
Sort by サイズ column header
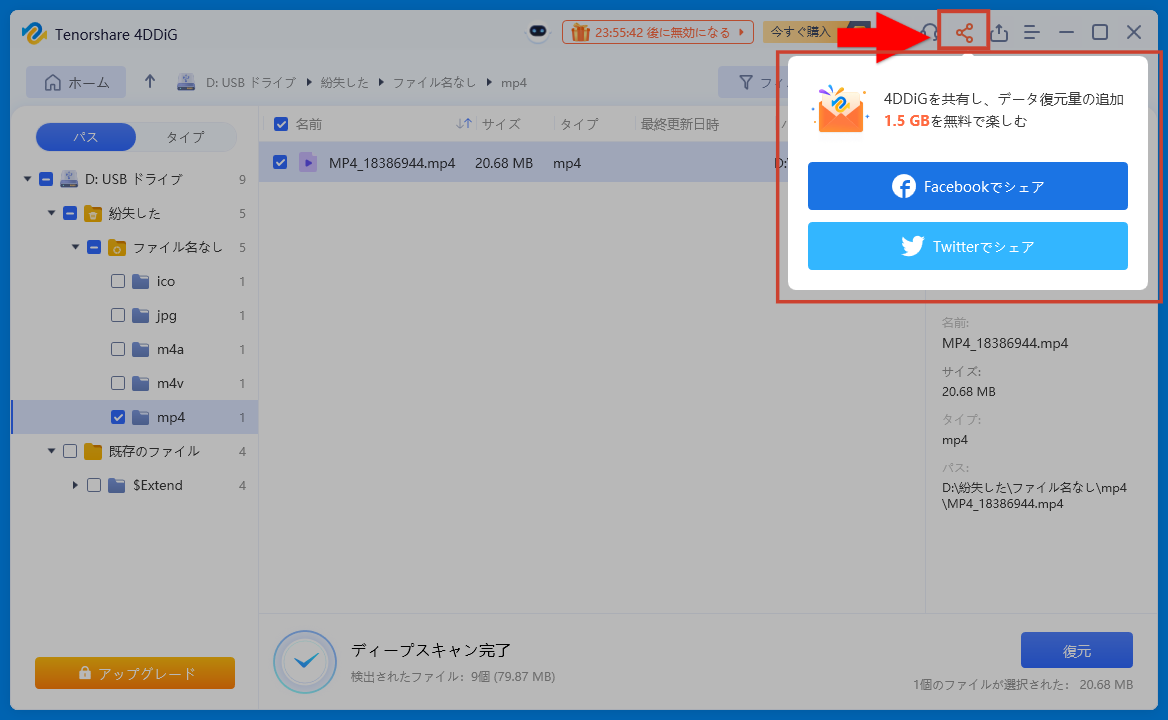501,124
